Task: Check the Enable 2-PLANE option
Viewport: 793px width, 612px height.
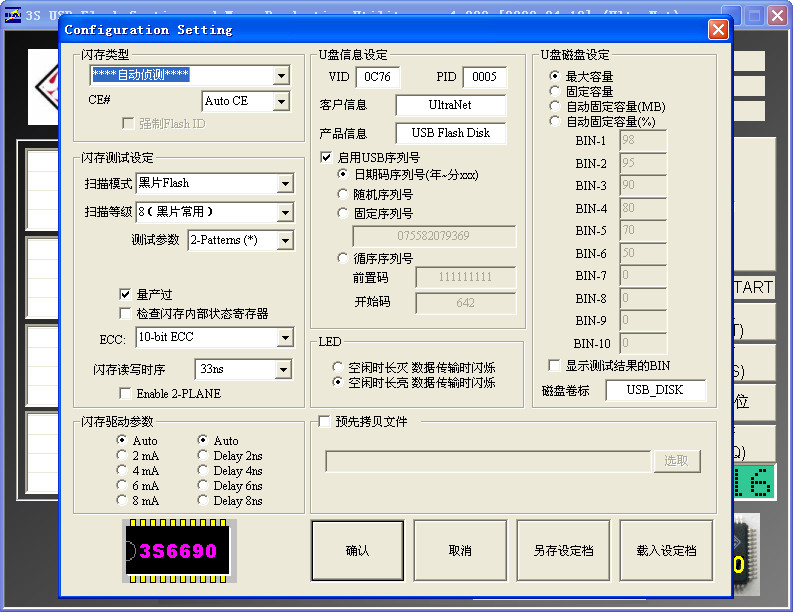Action: click(124, 393)
